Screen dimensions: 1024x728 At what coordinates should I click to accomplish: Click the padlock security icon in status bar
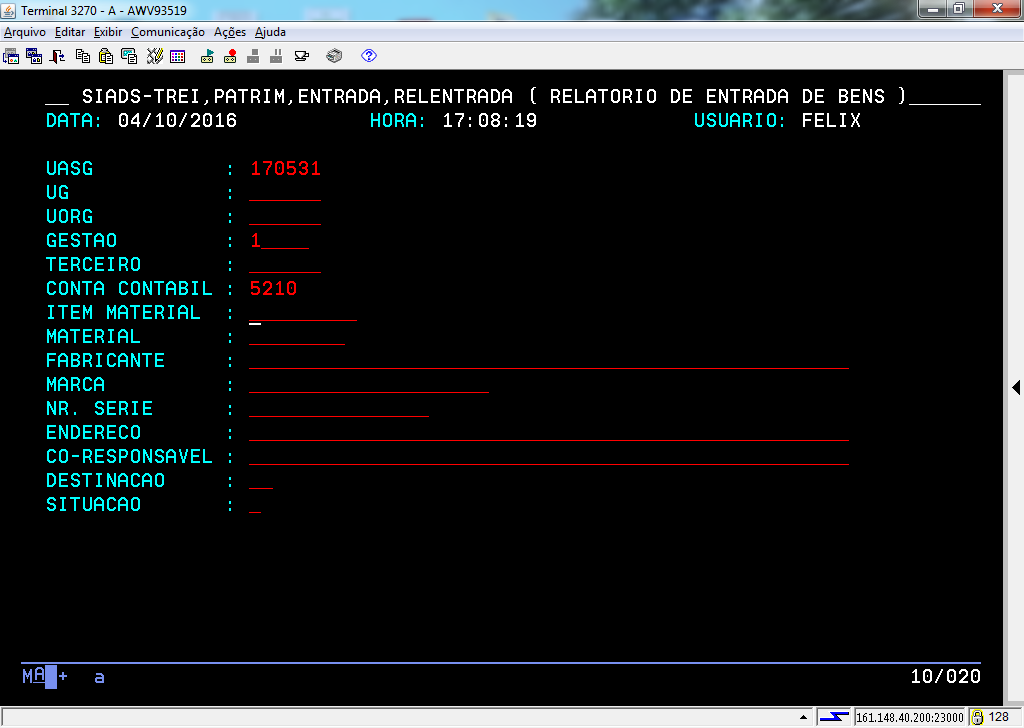[977, 718]
